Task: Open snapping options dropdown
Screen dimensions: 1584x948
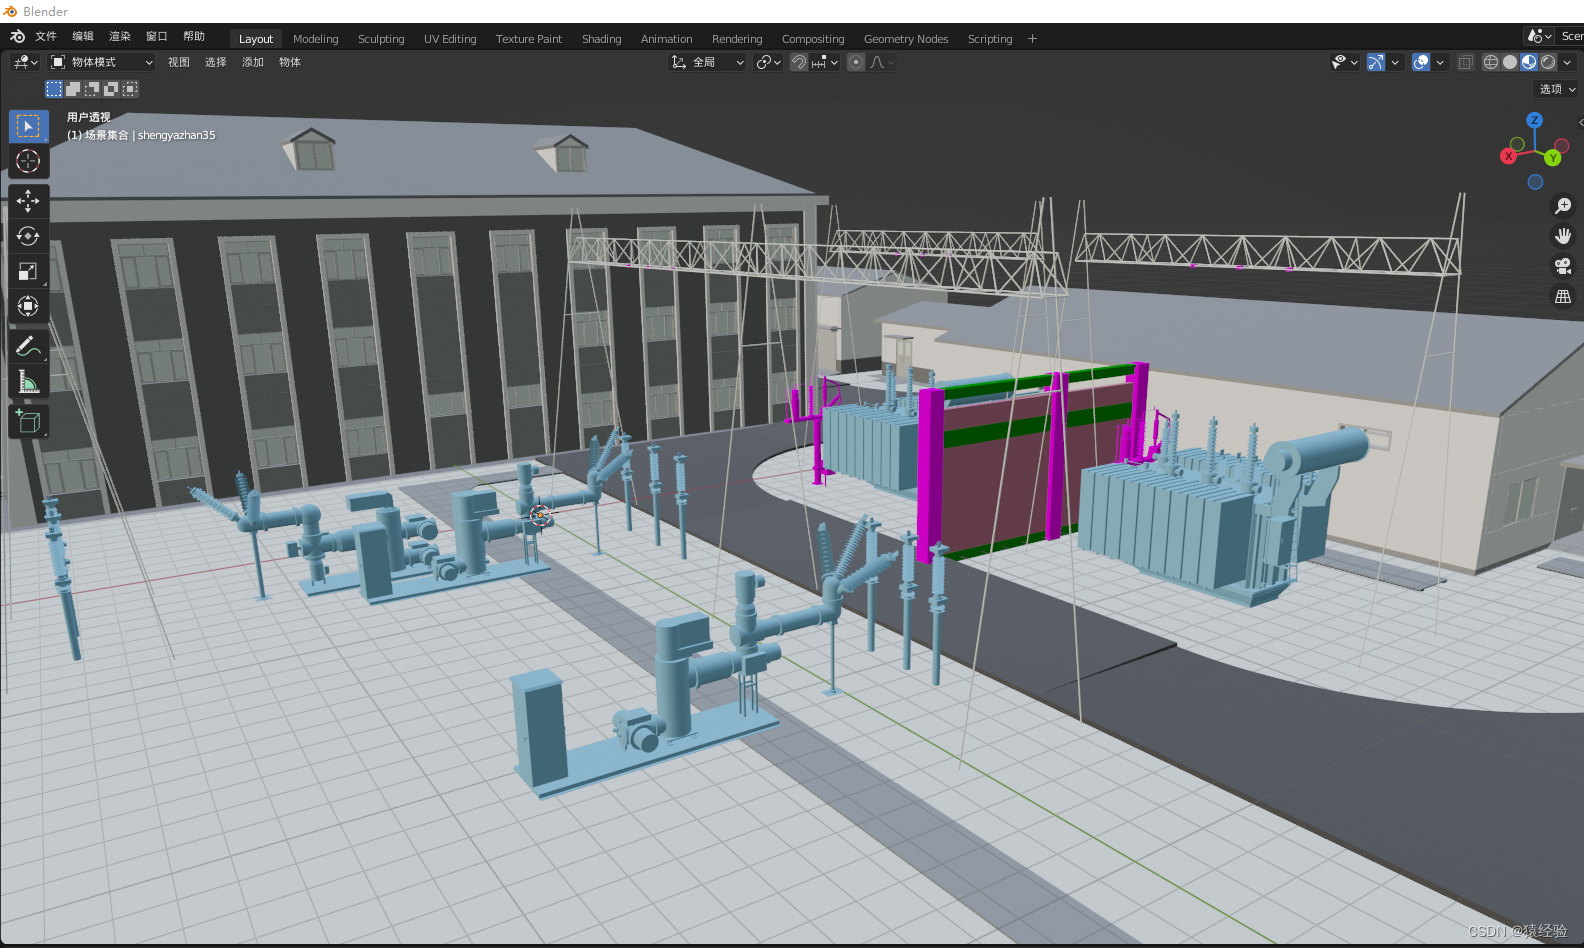Action: pyautogui.click(x=825, y=62)
